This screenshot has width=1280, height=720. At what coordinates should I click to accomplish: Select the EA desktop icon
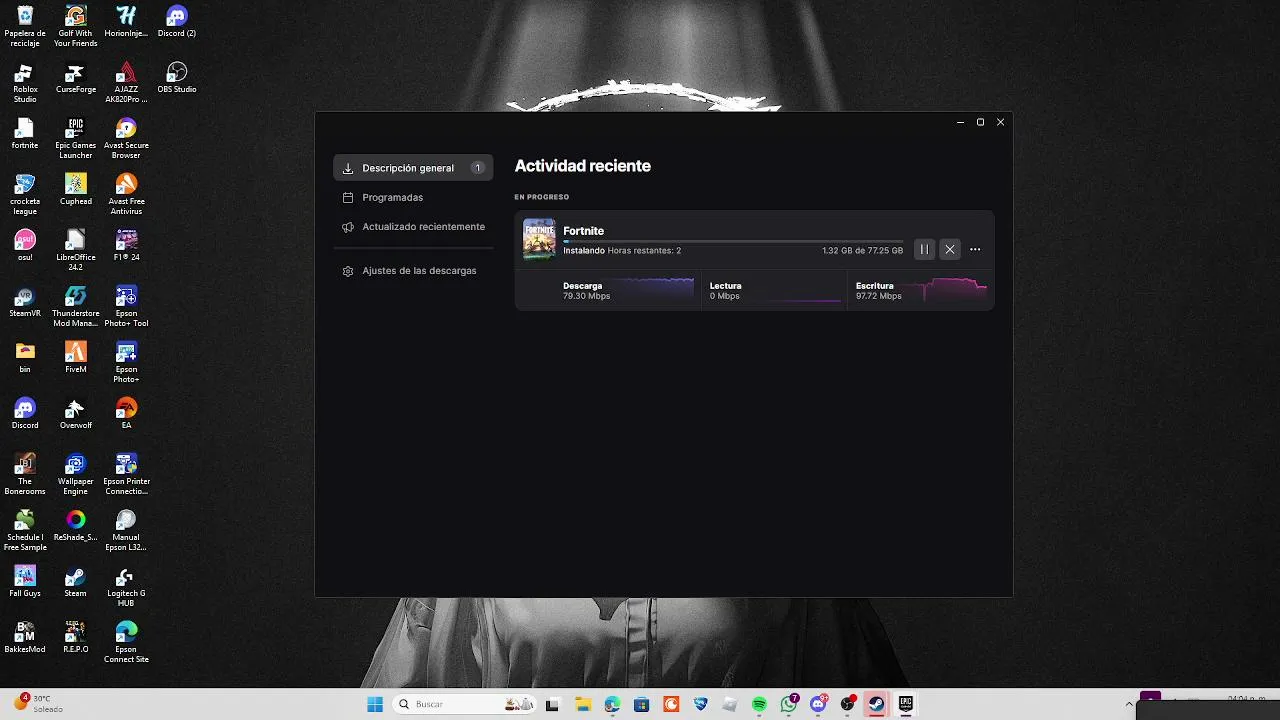[x=126, y=414]
